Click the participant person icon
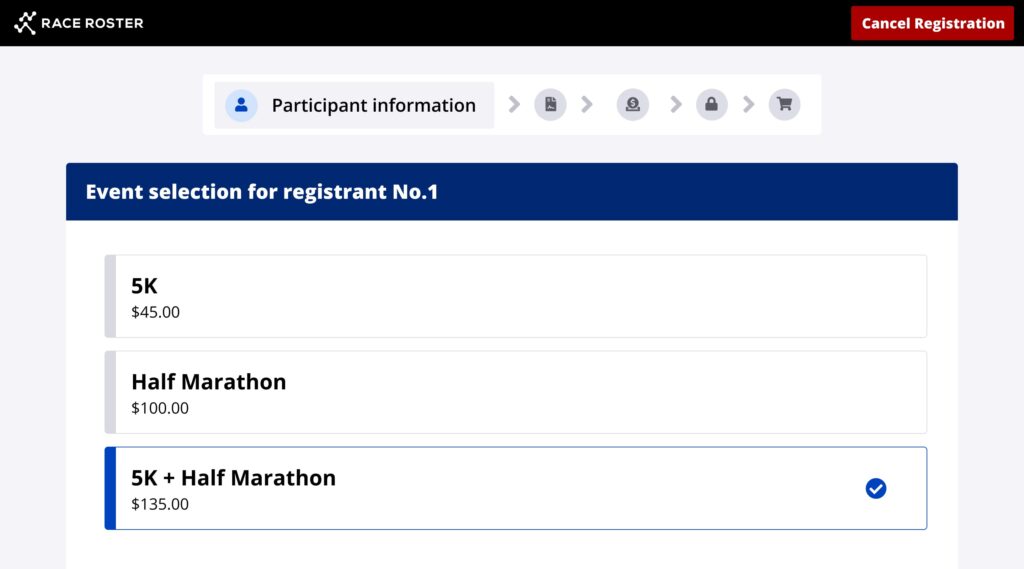 pos(241,105)
